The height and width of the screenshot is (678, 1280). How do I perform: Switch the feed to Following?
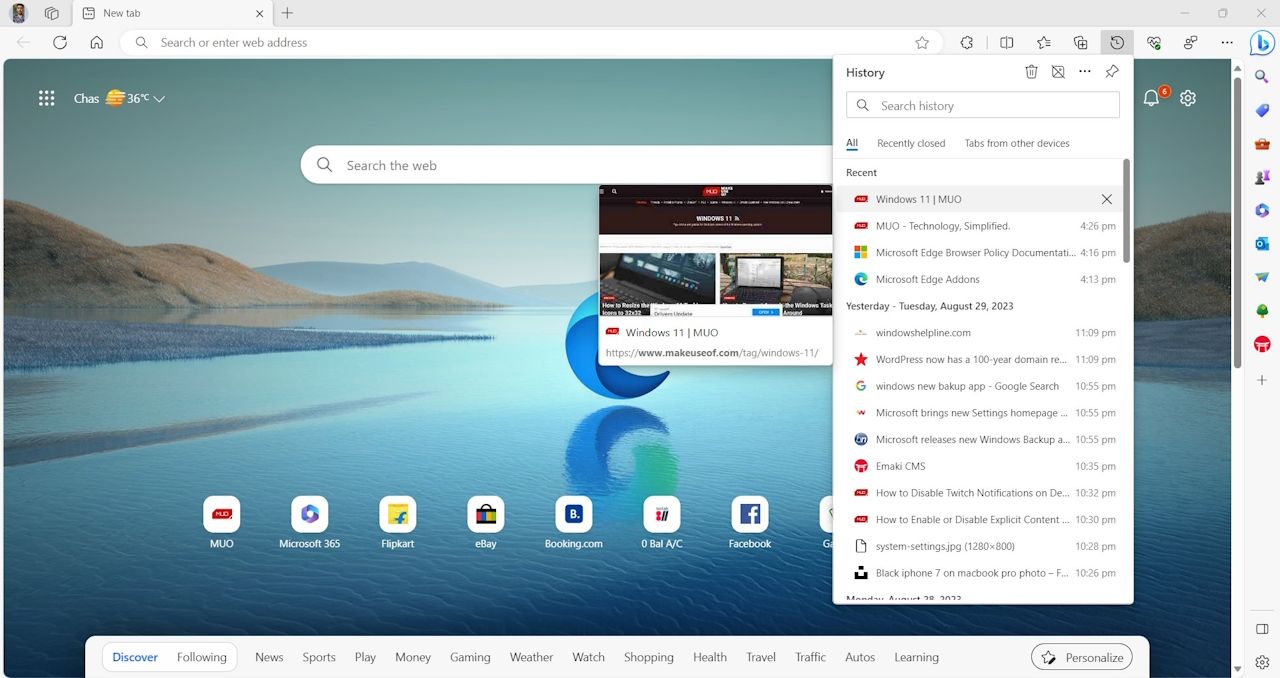[x=201, y=657]
